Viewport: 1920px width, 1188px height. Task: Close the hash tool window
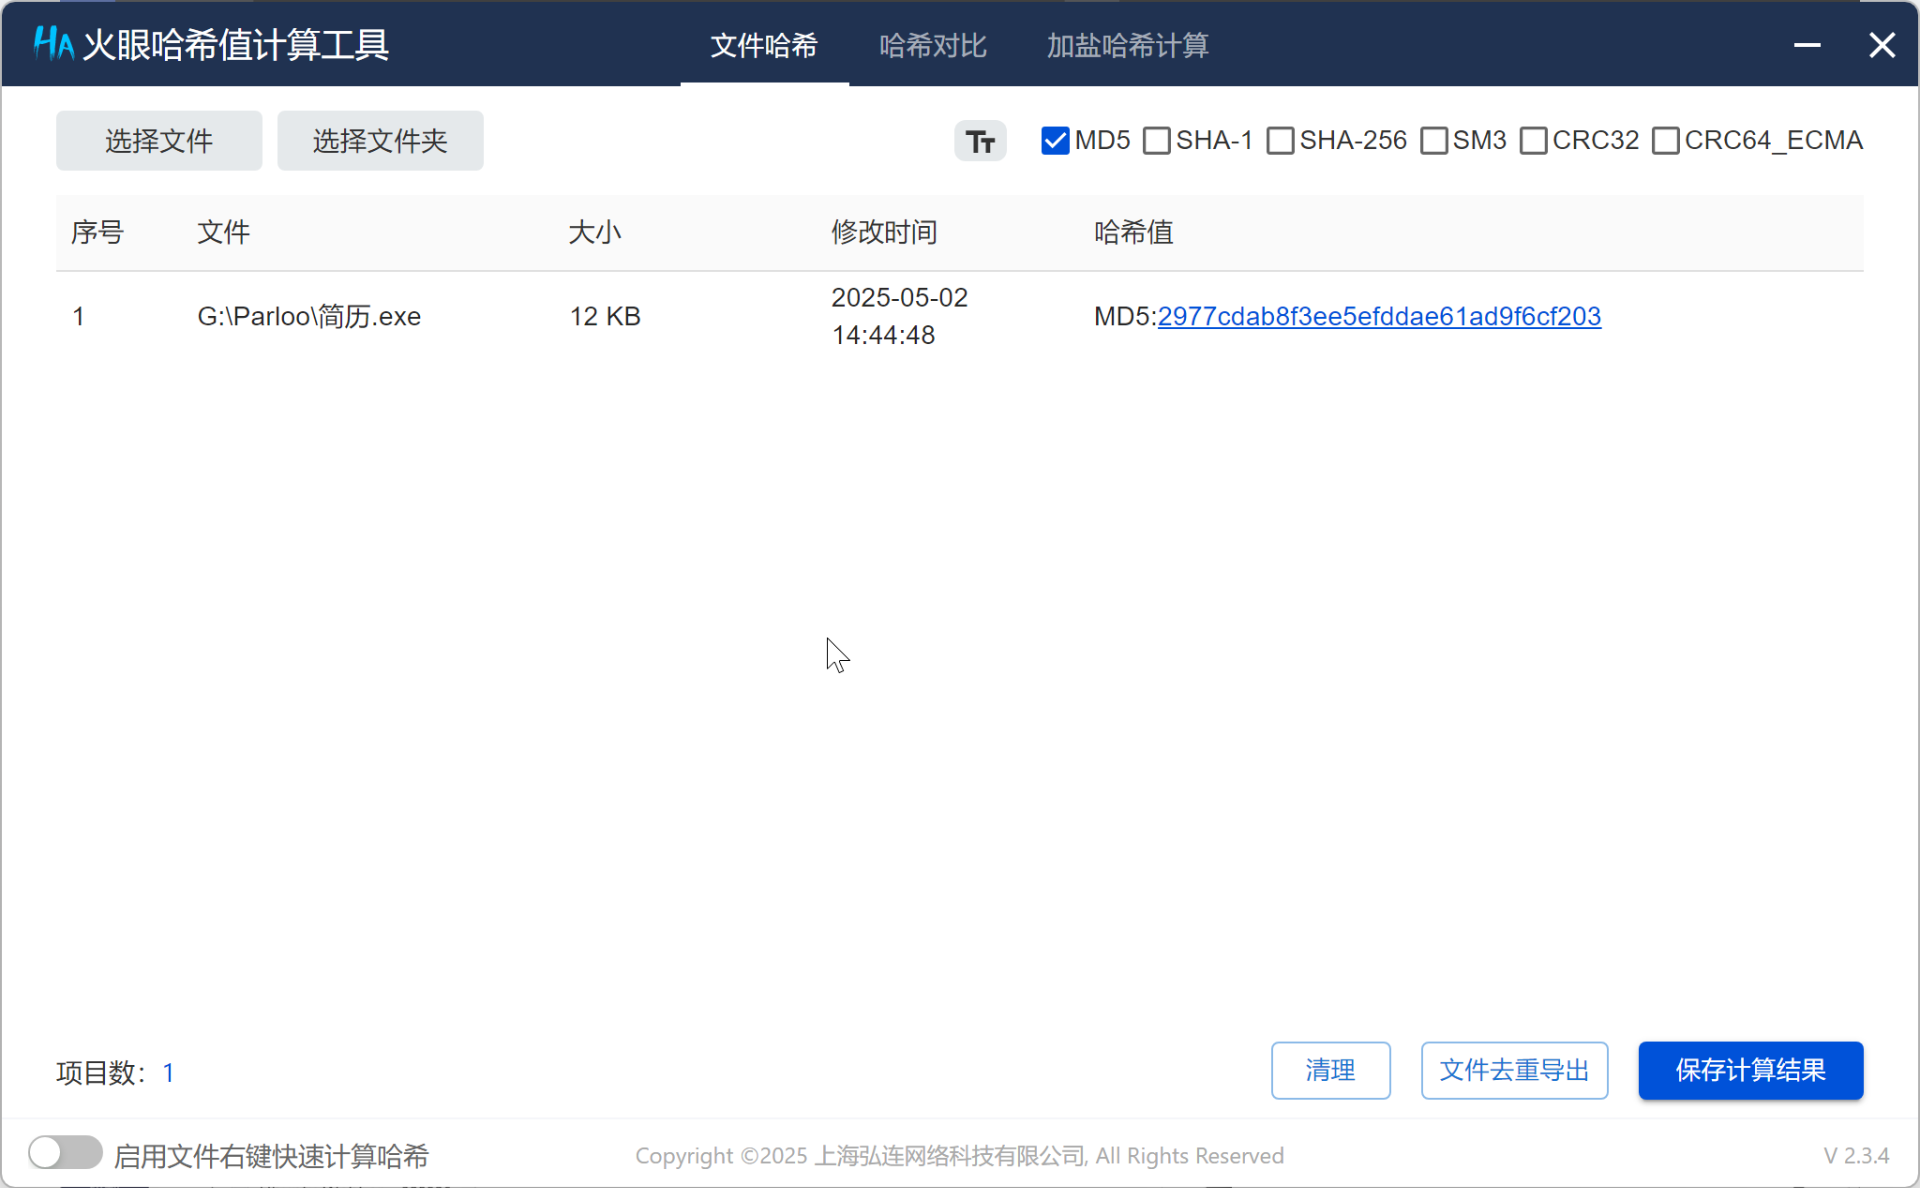[x=1881, y=45]
